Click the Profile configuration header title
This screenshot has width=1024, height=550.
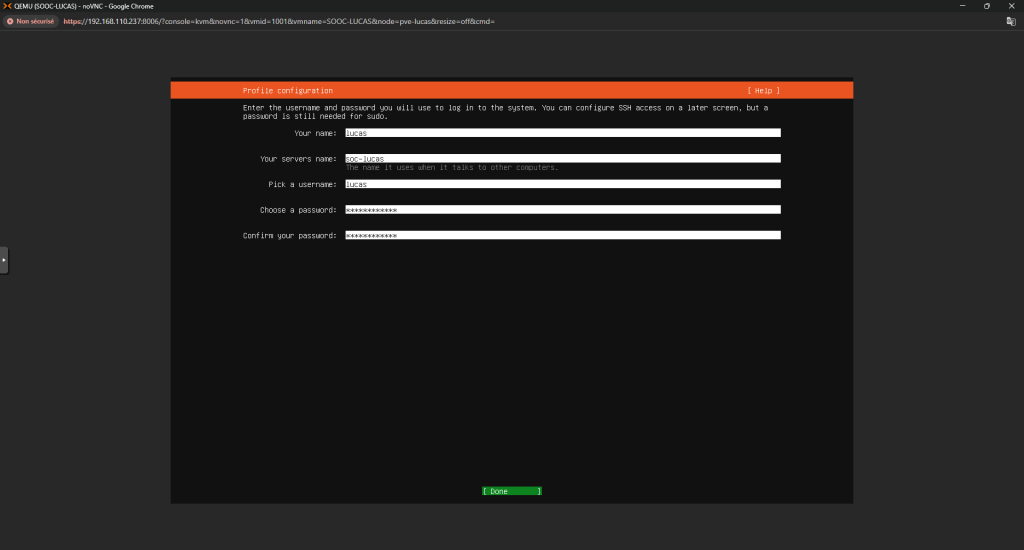click(288, 90)
